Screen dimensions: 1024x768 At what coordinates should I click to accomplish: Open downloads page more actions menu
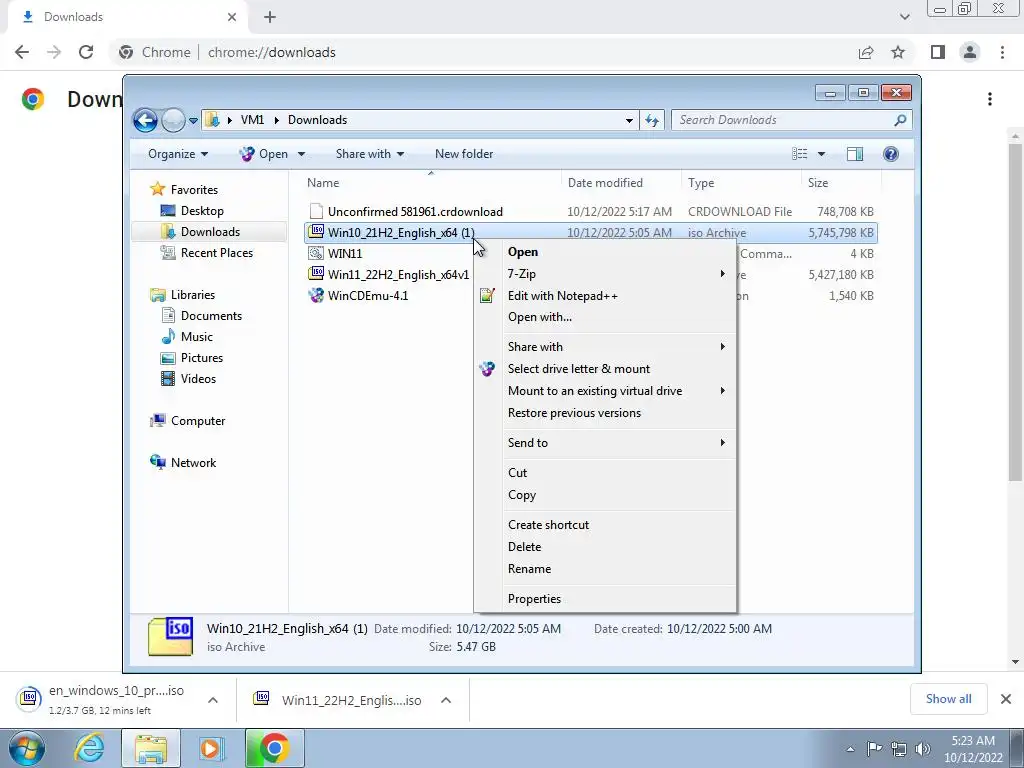click(x=990, y=99)
